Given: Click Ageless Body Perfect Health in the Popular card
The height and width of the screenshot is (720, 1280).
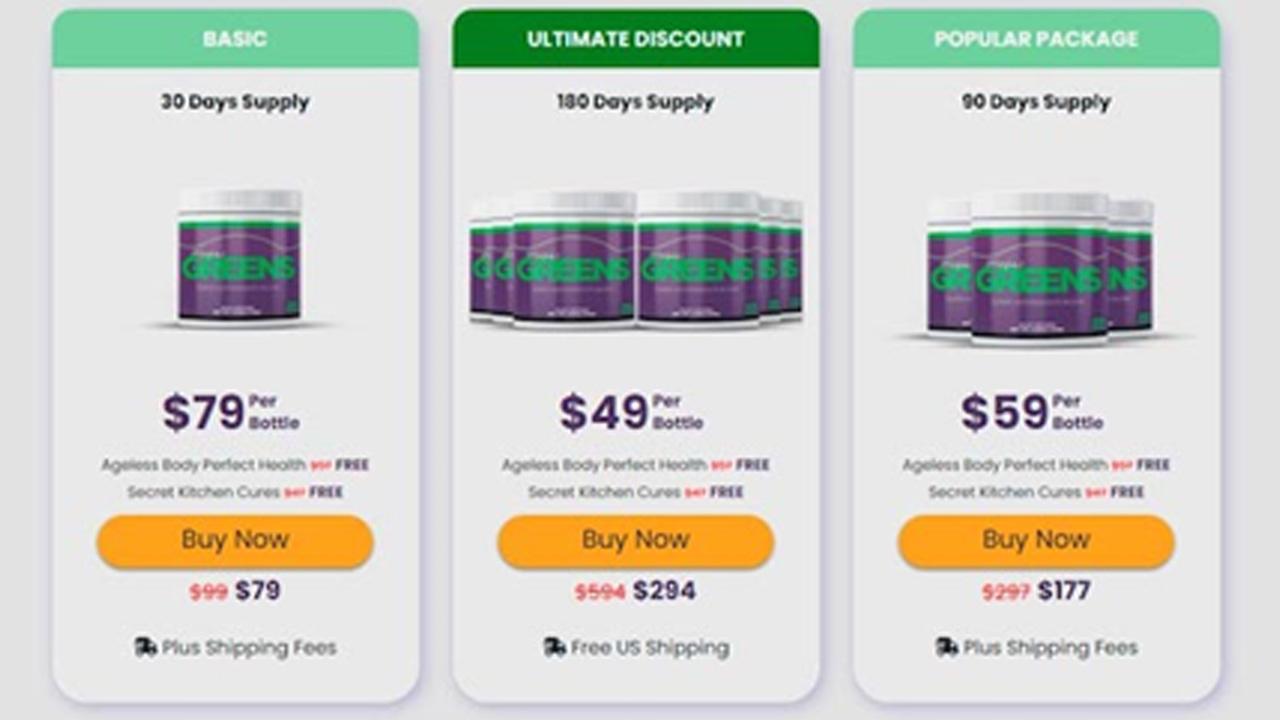Looking at the screenshot, I should coord(1005,465).
